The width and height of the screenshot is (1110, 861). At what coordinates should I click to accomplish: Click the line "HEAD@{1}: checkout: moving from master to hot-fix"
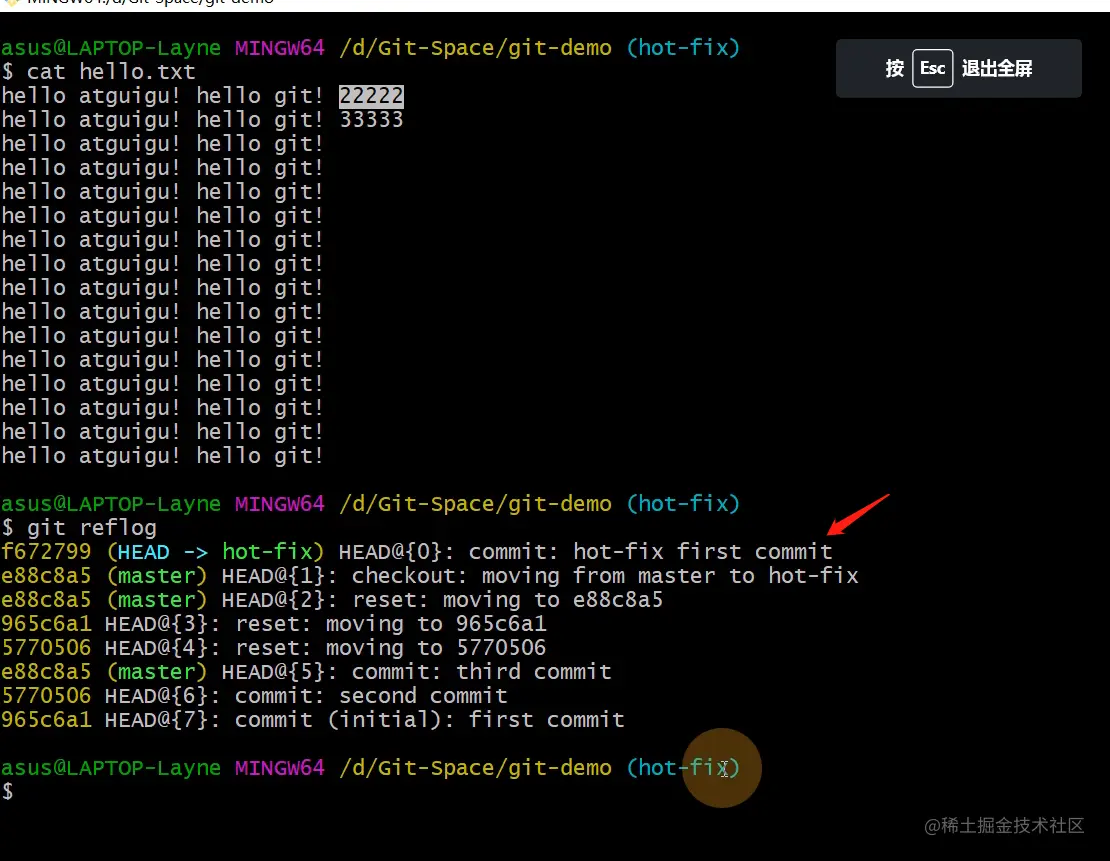[540, 576]
